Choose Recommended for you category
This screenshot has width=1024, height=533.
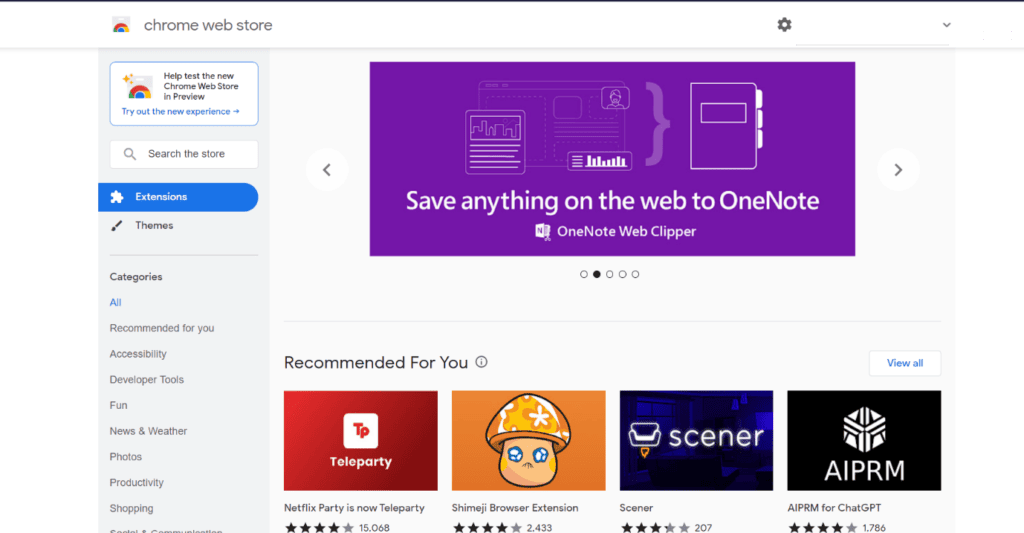pyautogui.click(x=162, y=328)
